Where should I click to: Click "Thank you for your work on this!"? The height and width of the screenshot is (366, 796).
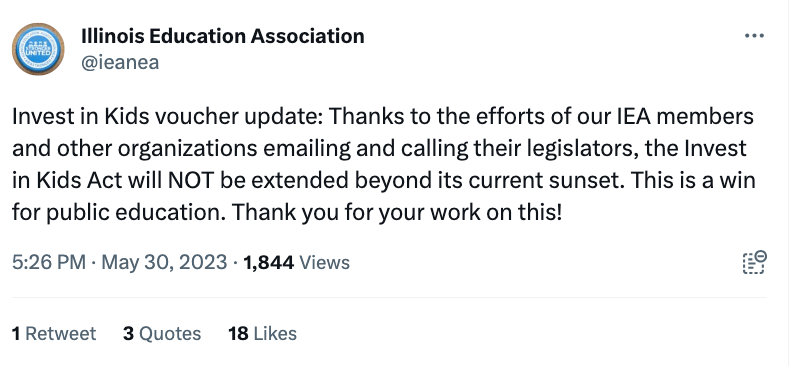pyautogui.click(x=397, y=213)
